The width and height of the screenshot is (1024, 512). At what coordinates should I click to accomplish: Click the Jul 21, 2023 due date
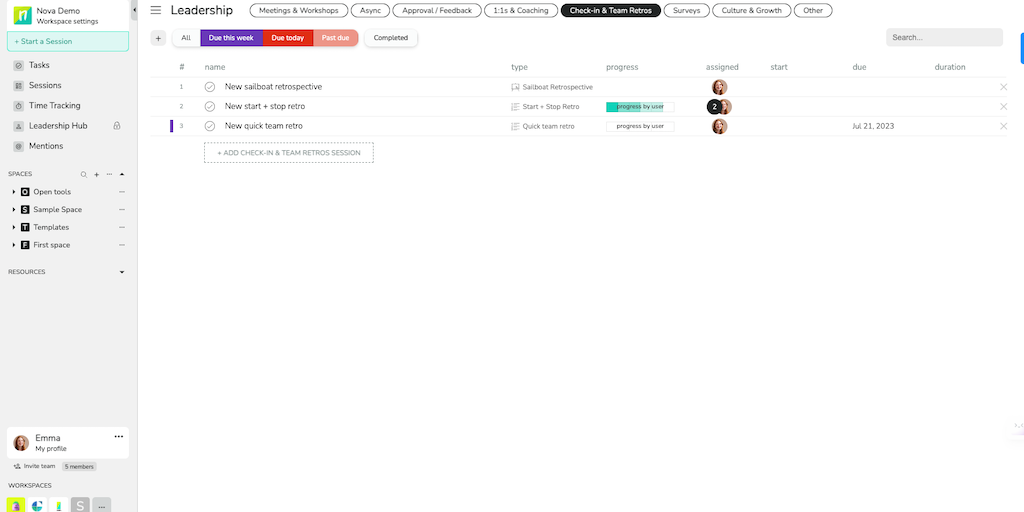pyautogui.click(x=873, y=126)
